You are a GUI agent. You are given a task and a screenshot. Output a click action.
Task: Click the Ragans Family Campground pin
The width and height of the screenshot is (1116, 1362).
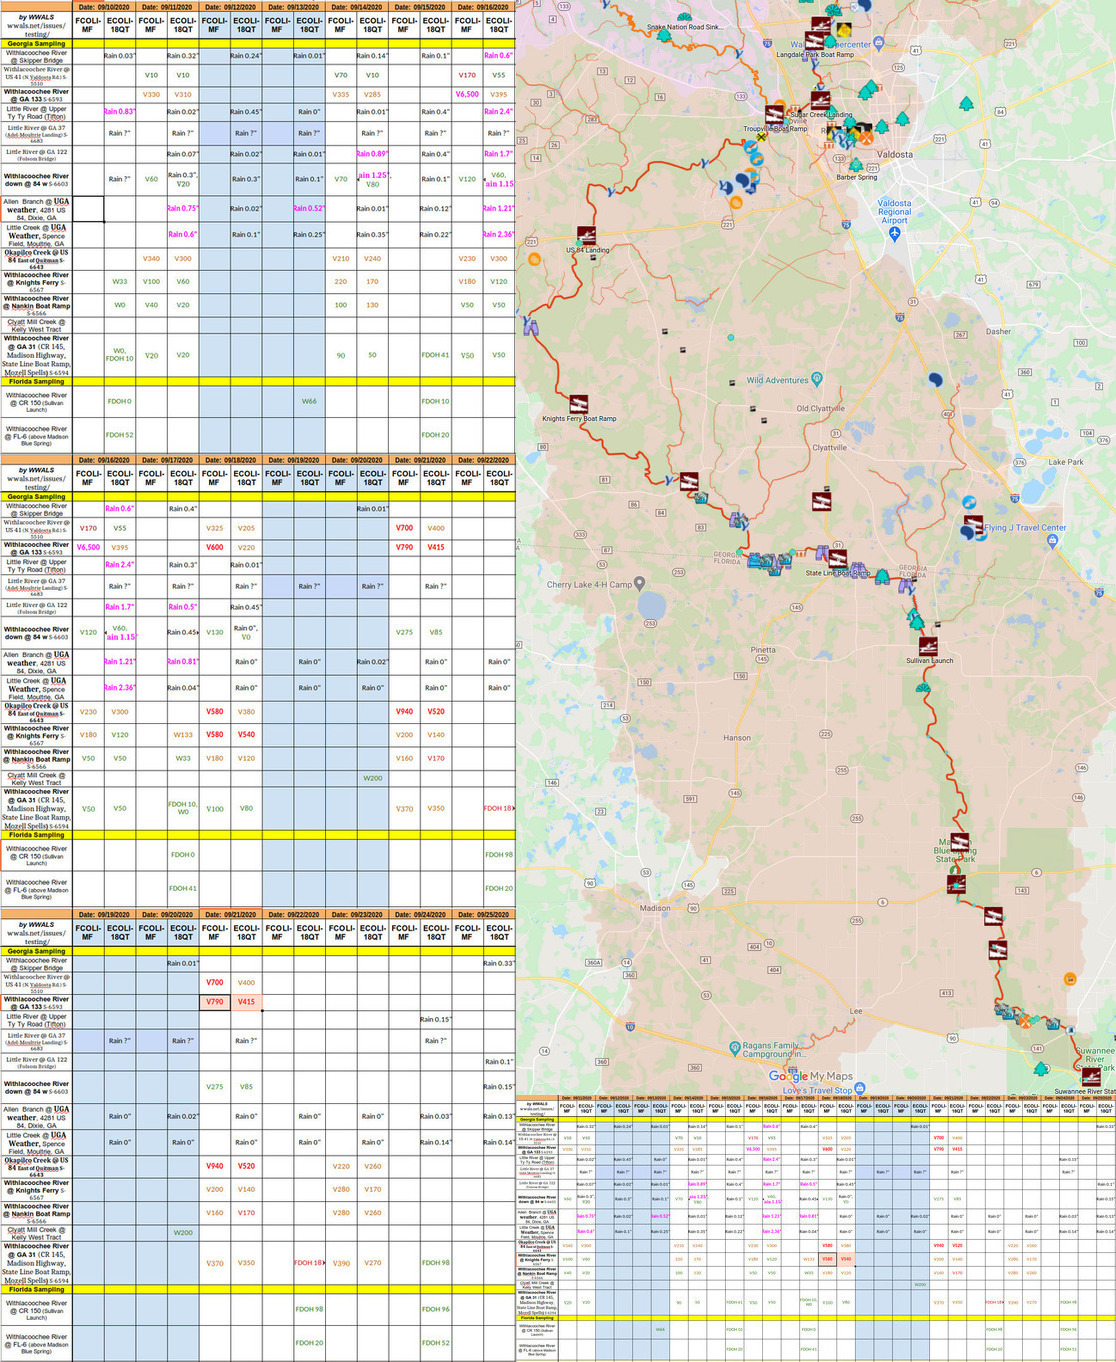click(x=735, y=1048)
